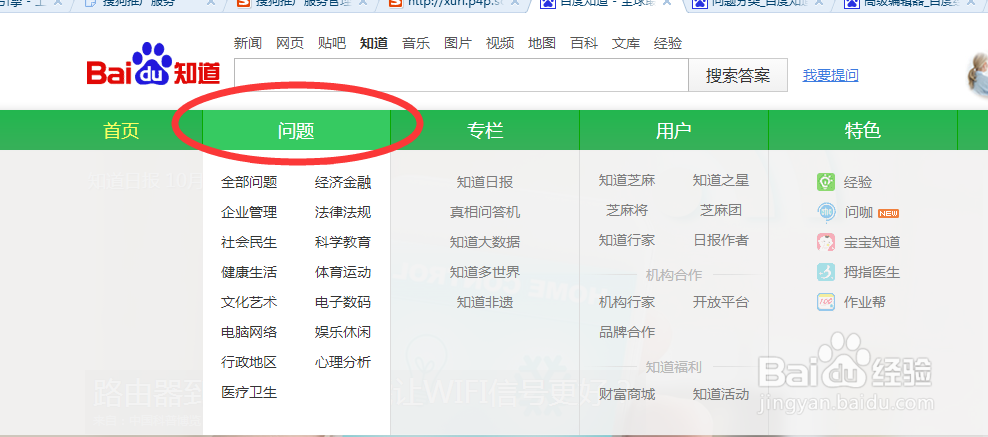Screen dimensions: 988x437
Task: Select 娱乐休闲 category
Action: pos(343,332)
